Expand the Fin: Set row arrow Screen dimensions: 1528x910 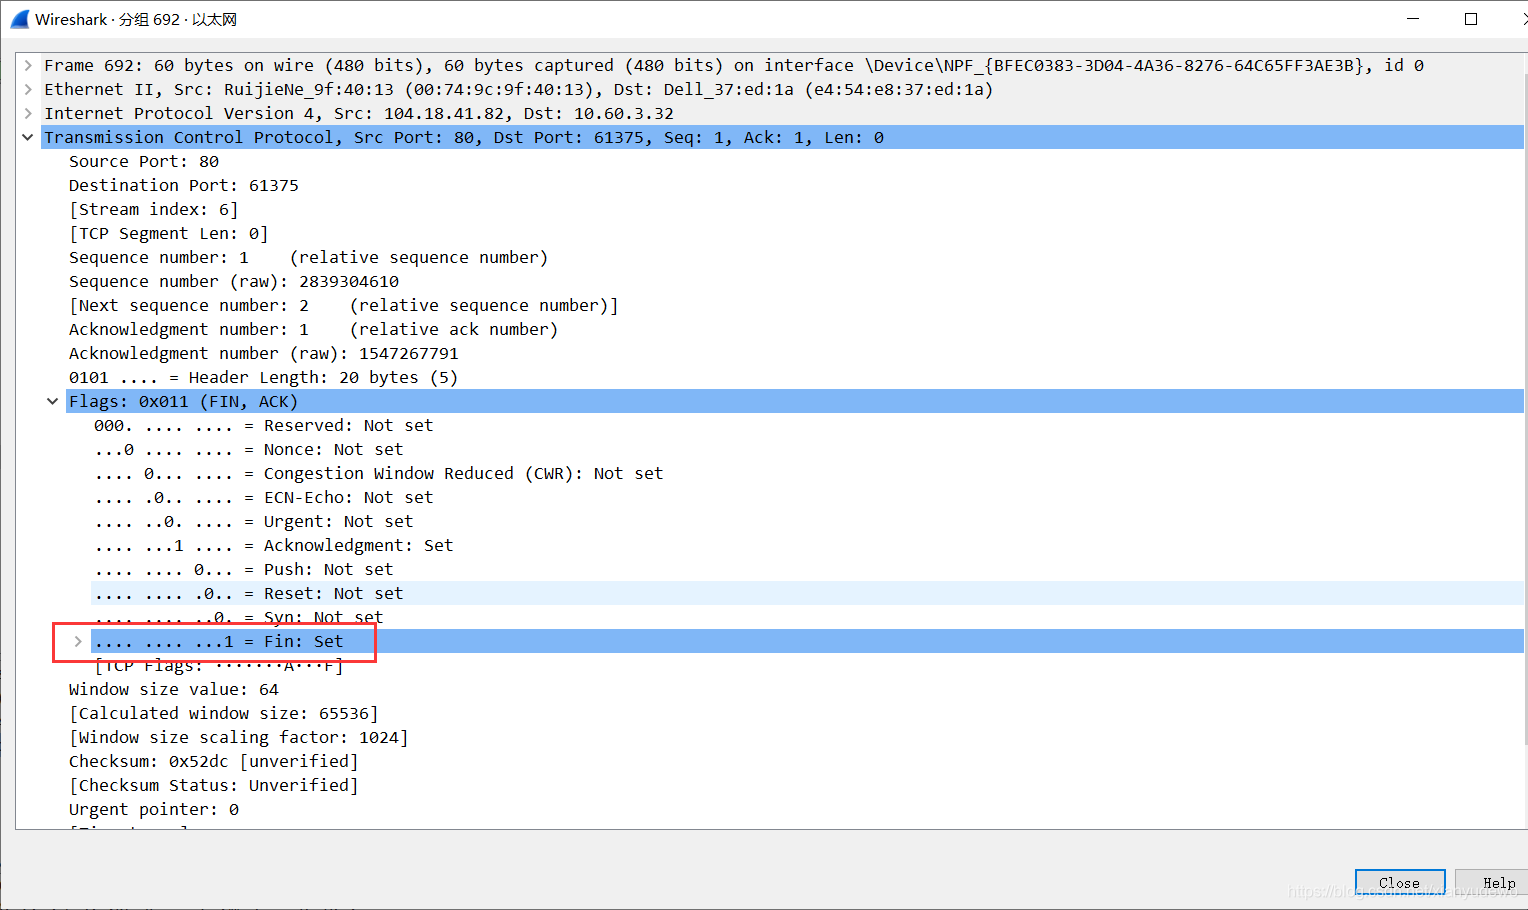78,641
